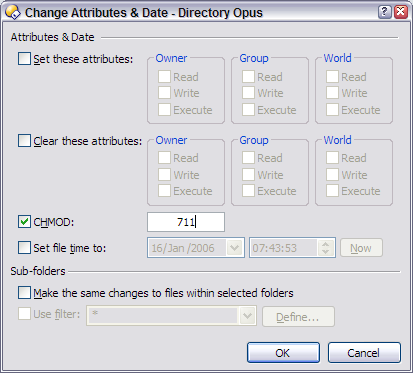This screenshot has height=373, width=413.
Task: Click the Cancel button
Action: pos(364,353)
